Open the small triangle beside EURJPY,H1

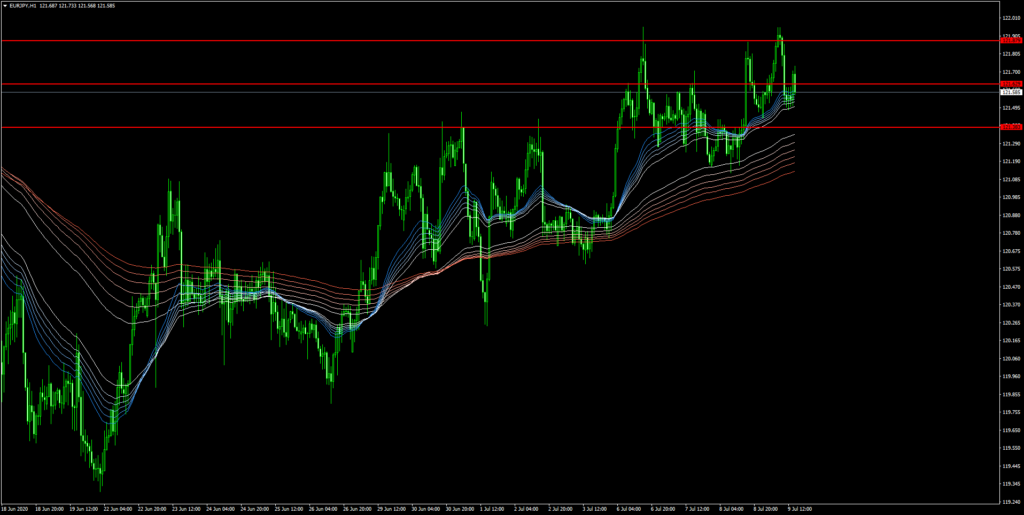[6, 7]
